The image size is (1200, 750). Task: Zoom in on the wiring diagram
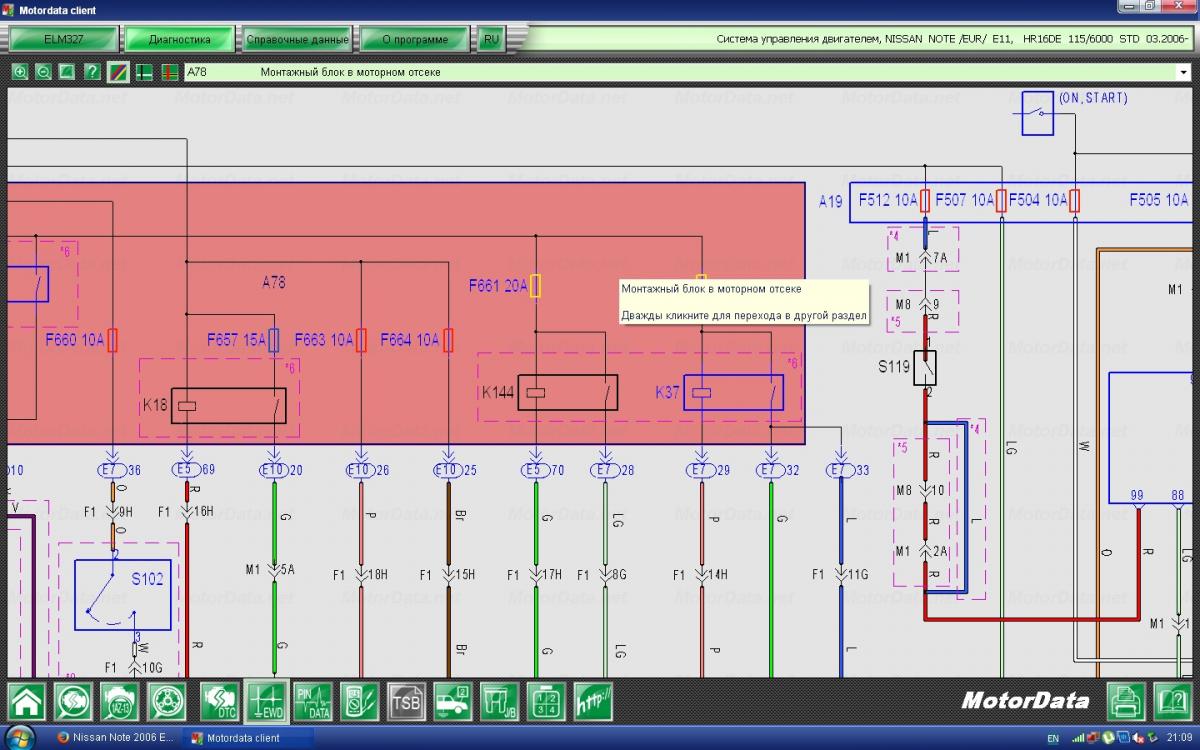pyautogui.click(x=20, y=72)
